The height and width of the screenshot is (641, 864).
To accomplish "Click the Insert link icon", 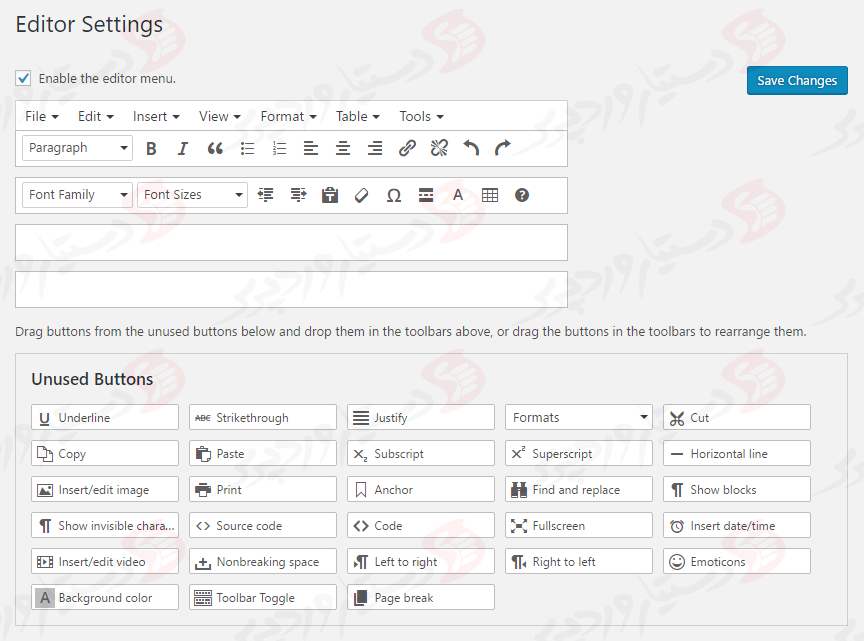I will pyautogui.click(x=407, y=148).
